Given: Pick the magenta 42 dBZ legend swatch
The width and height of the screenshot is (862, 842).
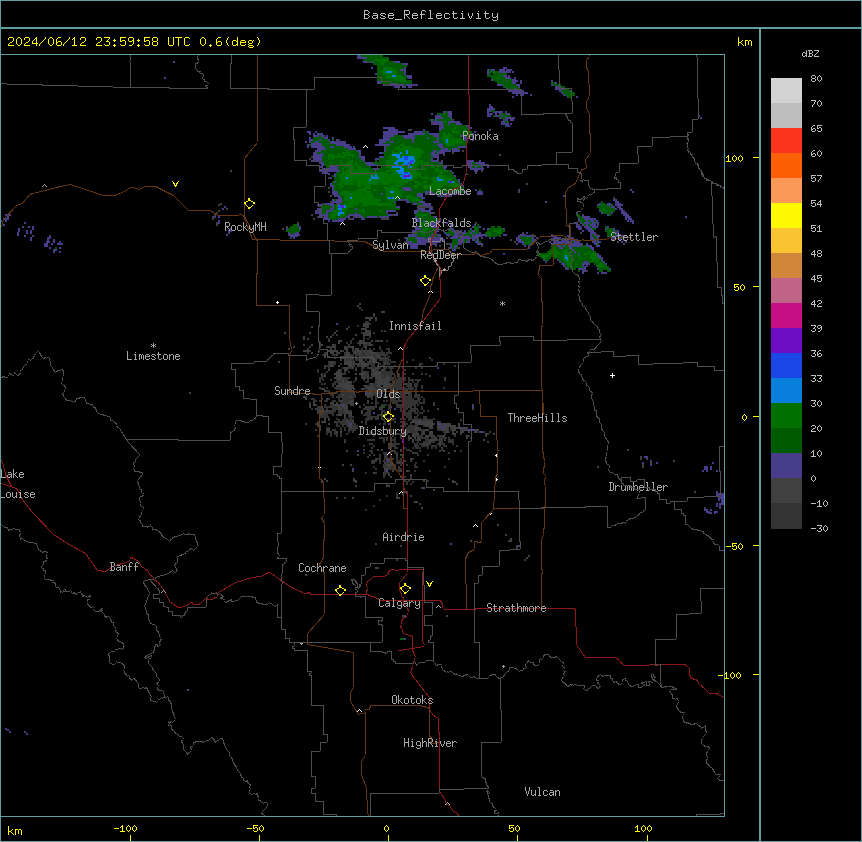Looking at the screenshot, I should point(786,315).
